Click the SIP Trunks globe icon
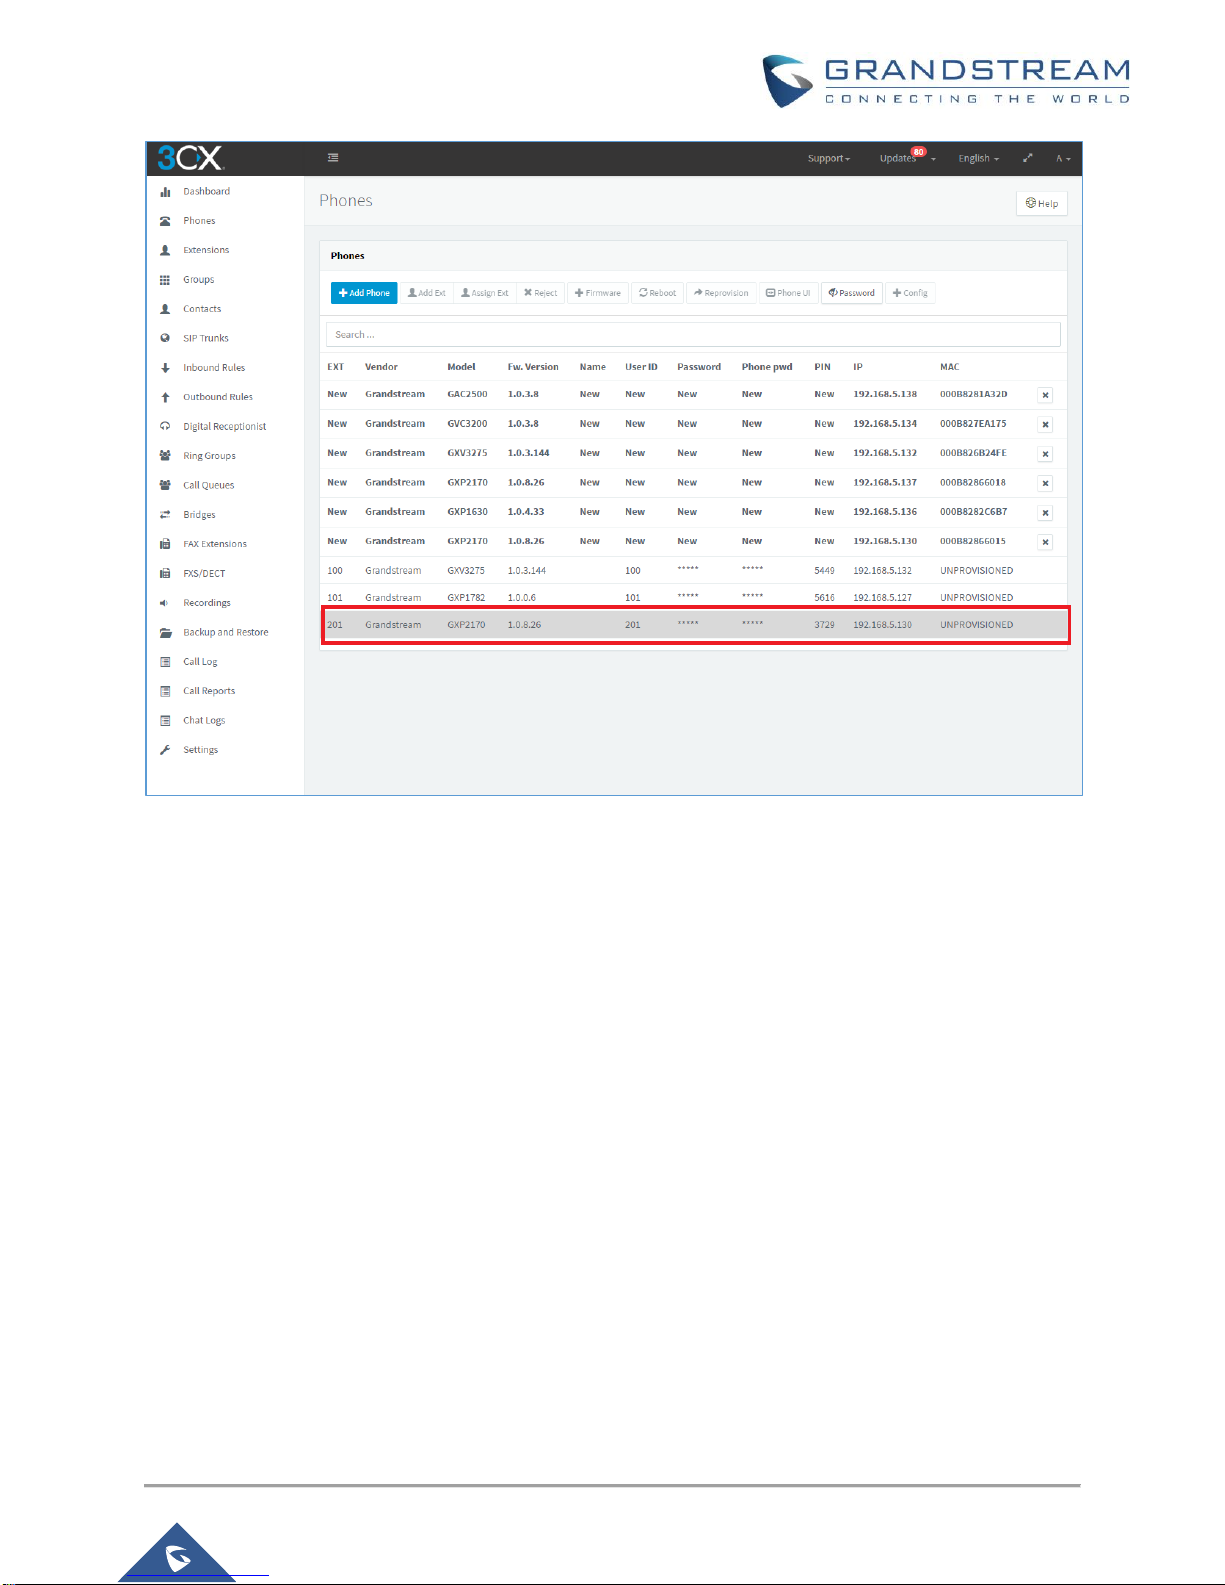This screenshot has width=1225, height=1585. tap(165, 339)
